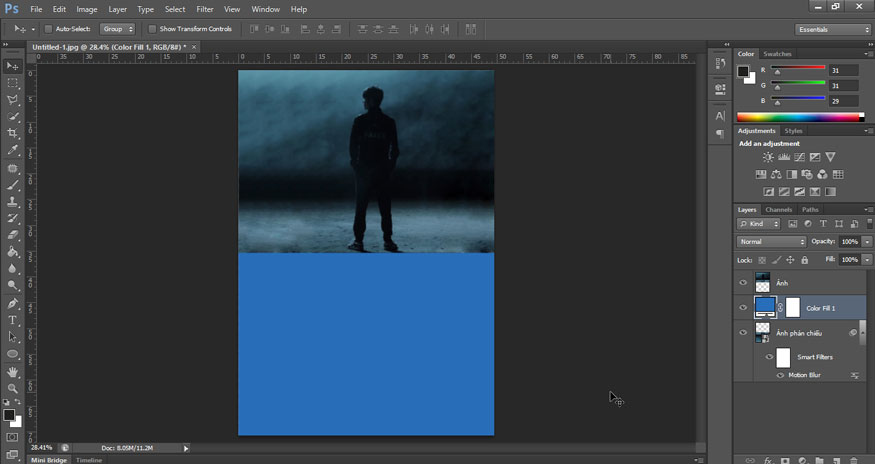Toggle lock transparent pixels
Viewport: 875px width, 464px height.
(x=762, y=260)
